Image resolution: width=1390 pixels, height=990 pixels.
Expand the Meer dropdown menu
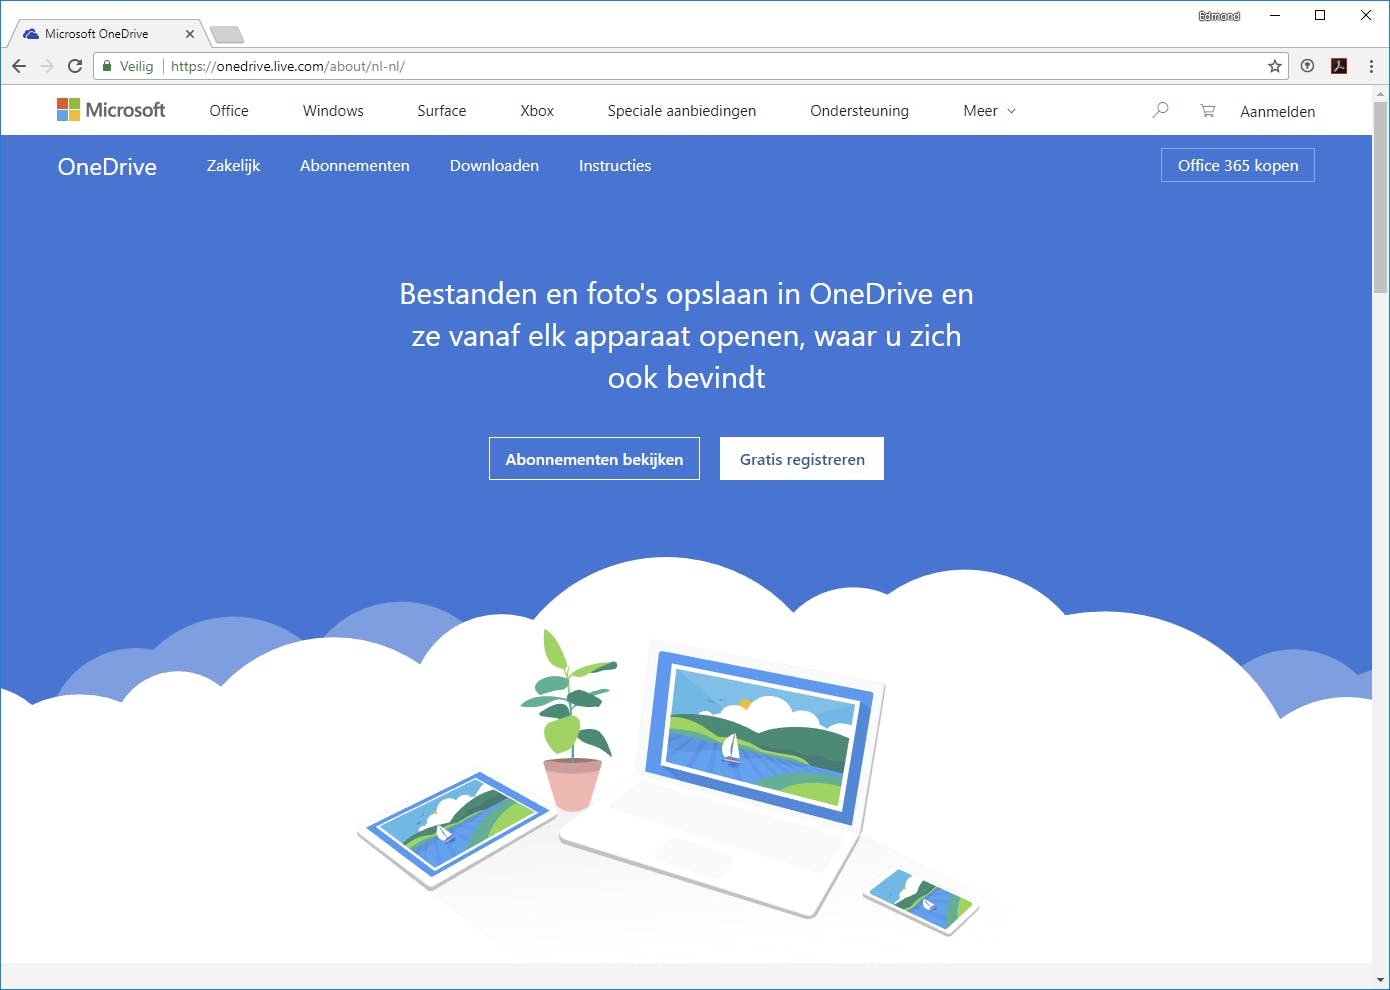pyautogui.click(x=989, y=111)
